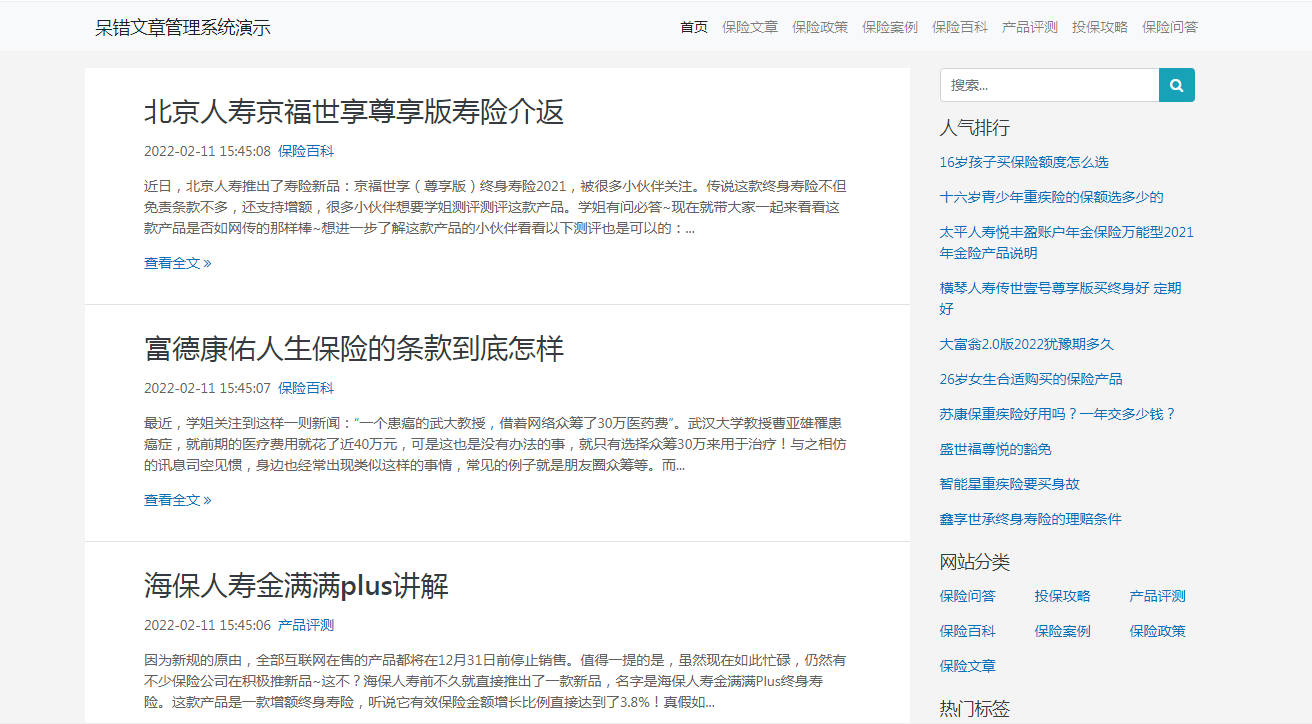Click summary text starting 近日，北京人寿推出了
This screenshot has height=724, width=1312.
[496, 207]
